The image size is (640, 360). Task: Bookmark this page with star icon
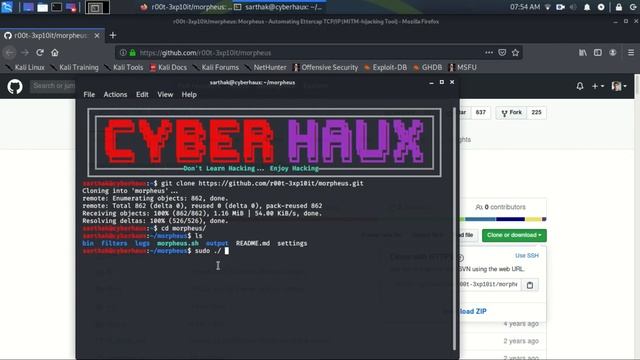point(516,53)
